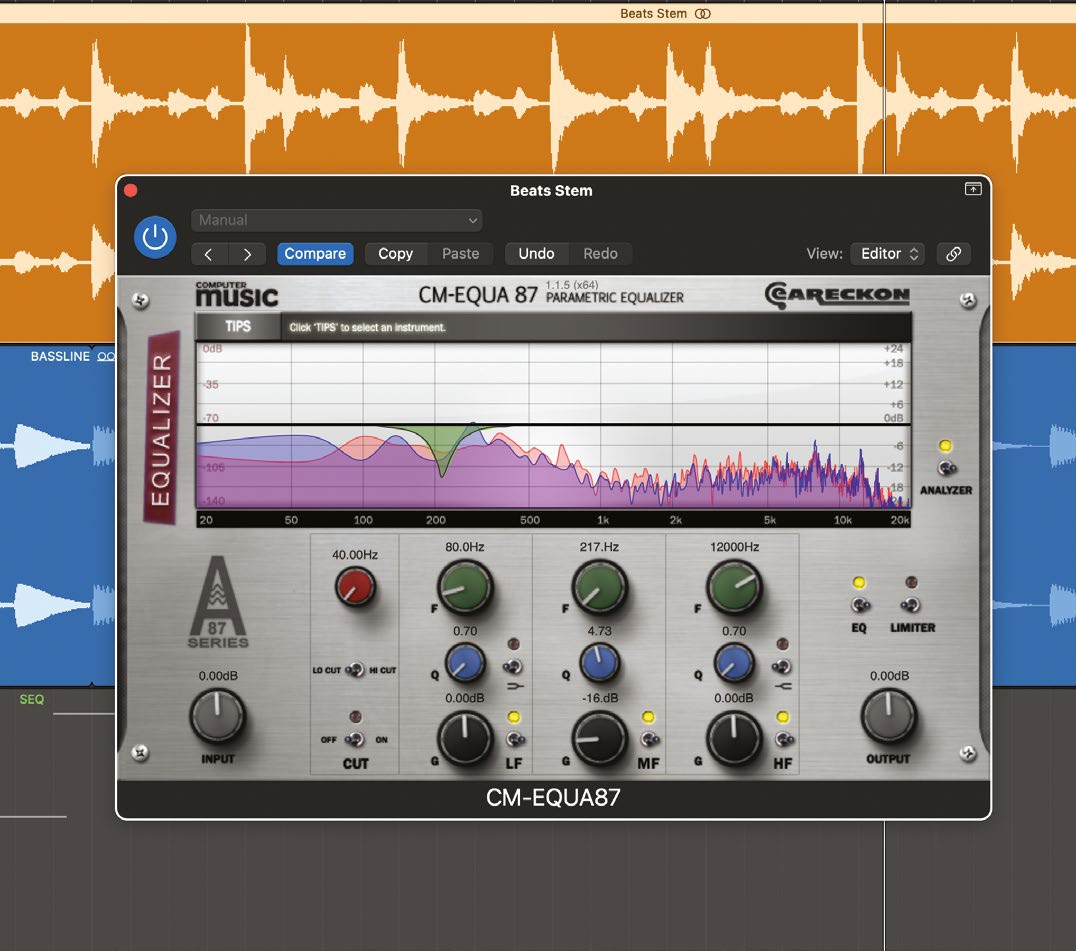Toggle the LIMITER switch
The width and height of the screenshot is (1076, 951).
[x=911, y=605]
